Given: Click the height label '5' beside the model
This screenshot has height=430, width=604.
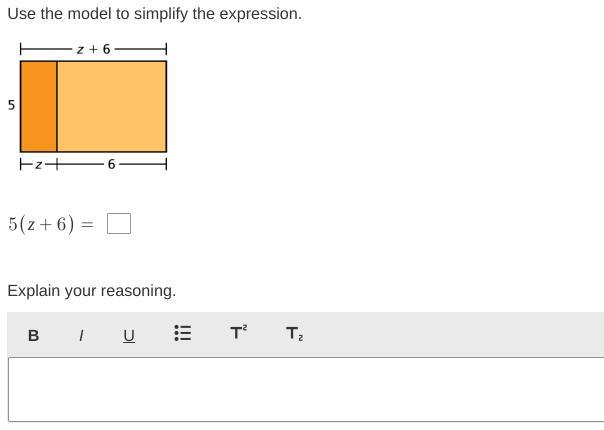Looking at the screenshot, I should 11,105.
